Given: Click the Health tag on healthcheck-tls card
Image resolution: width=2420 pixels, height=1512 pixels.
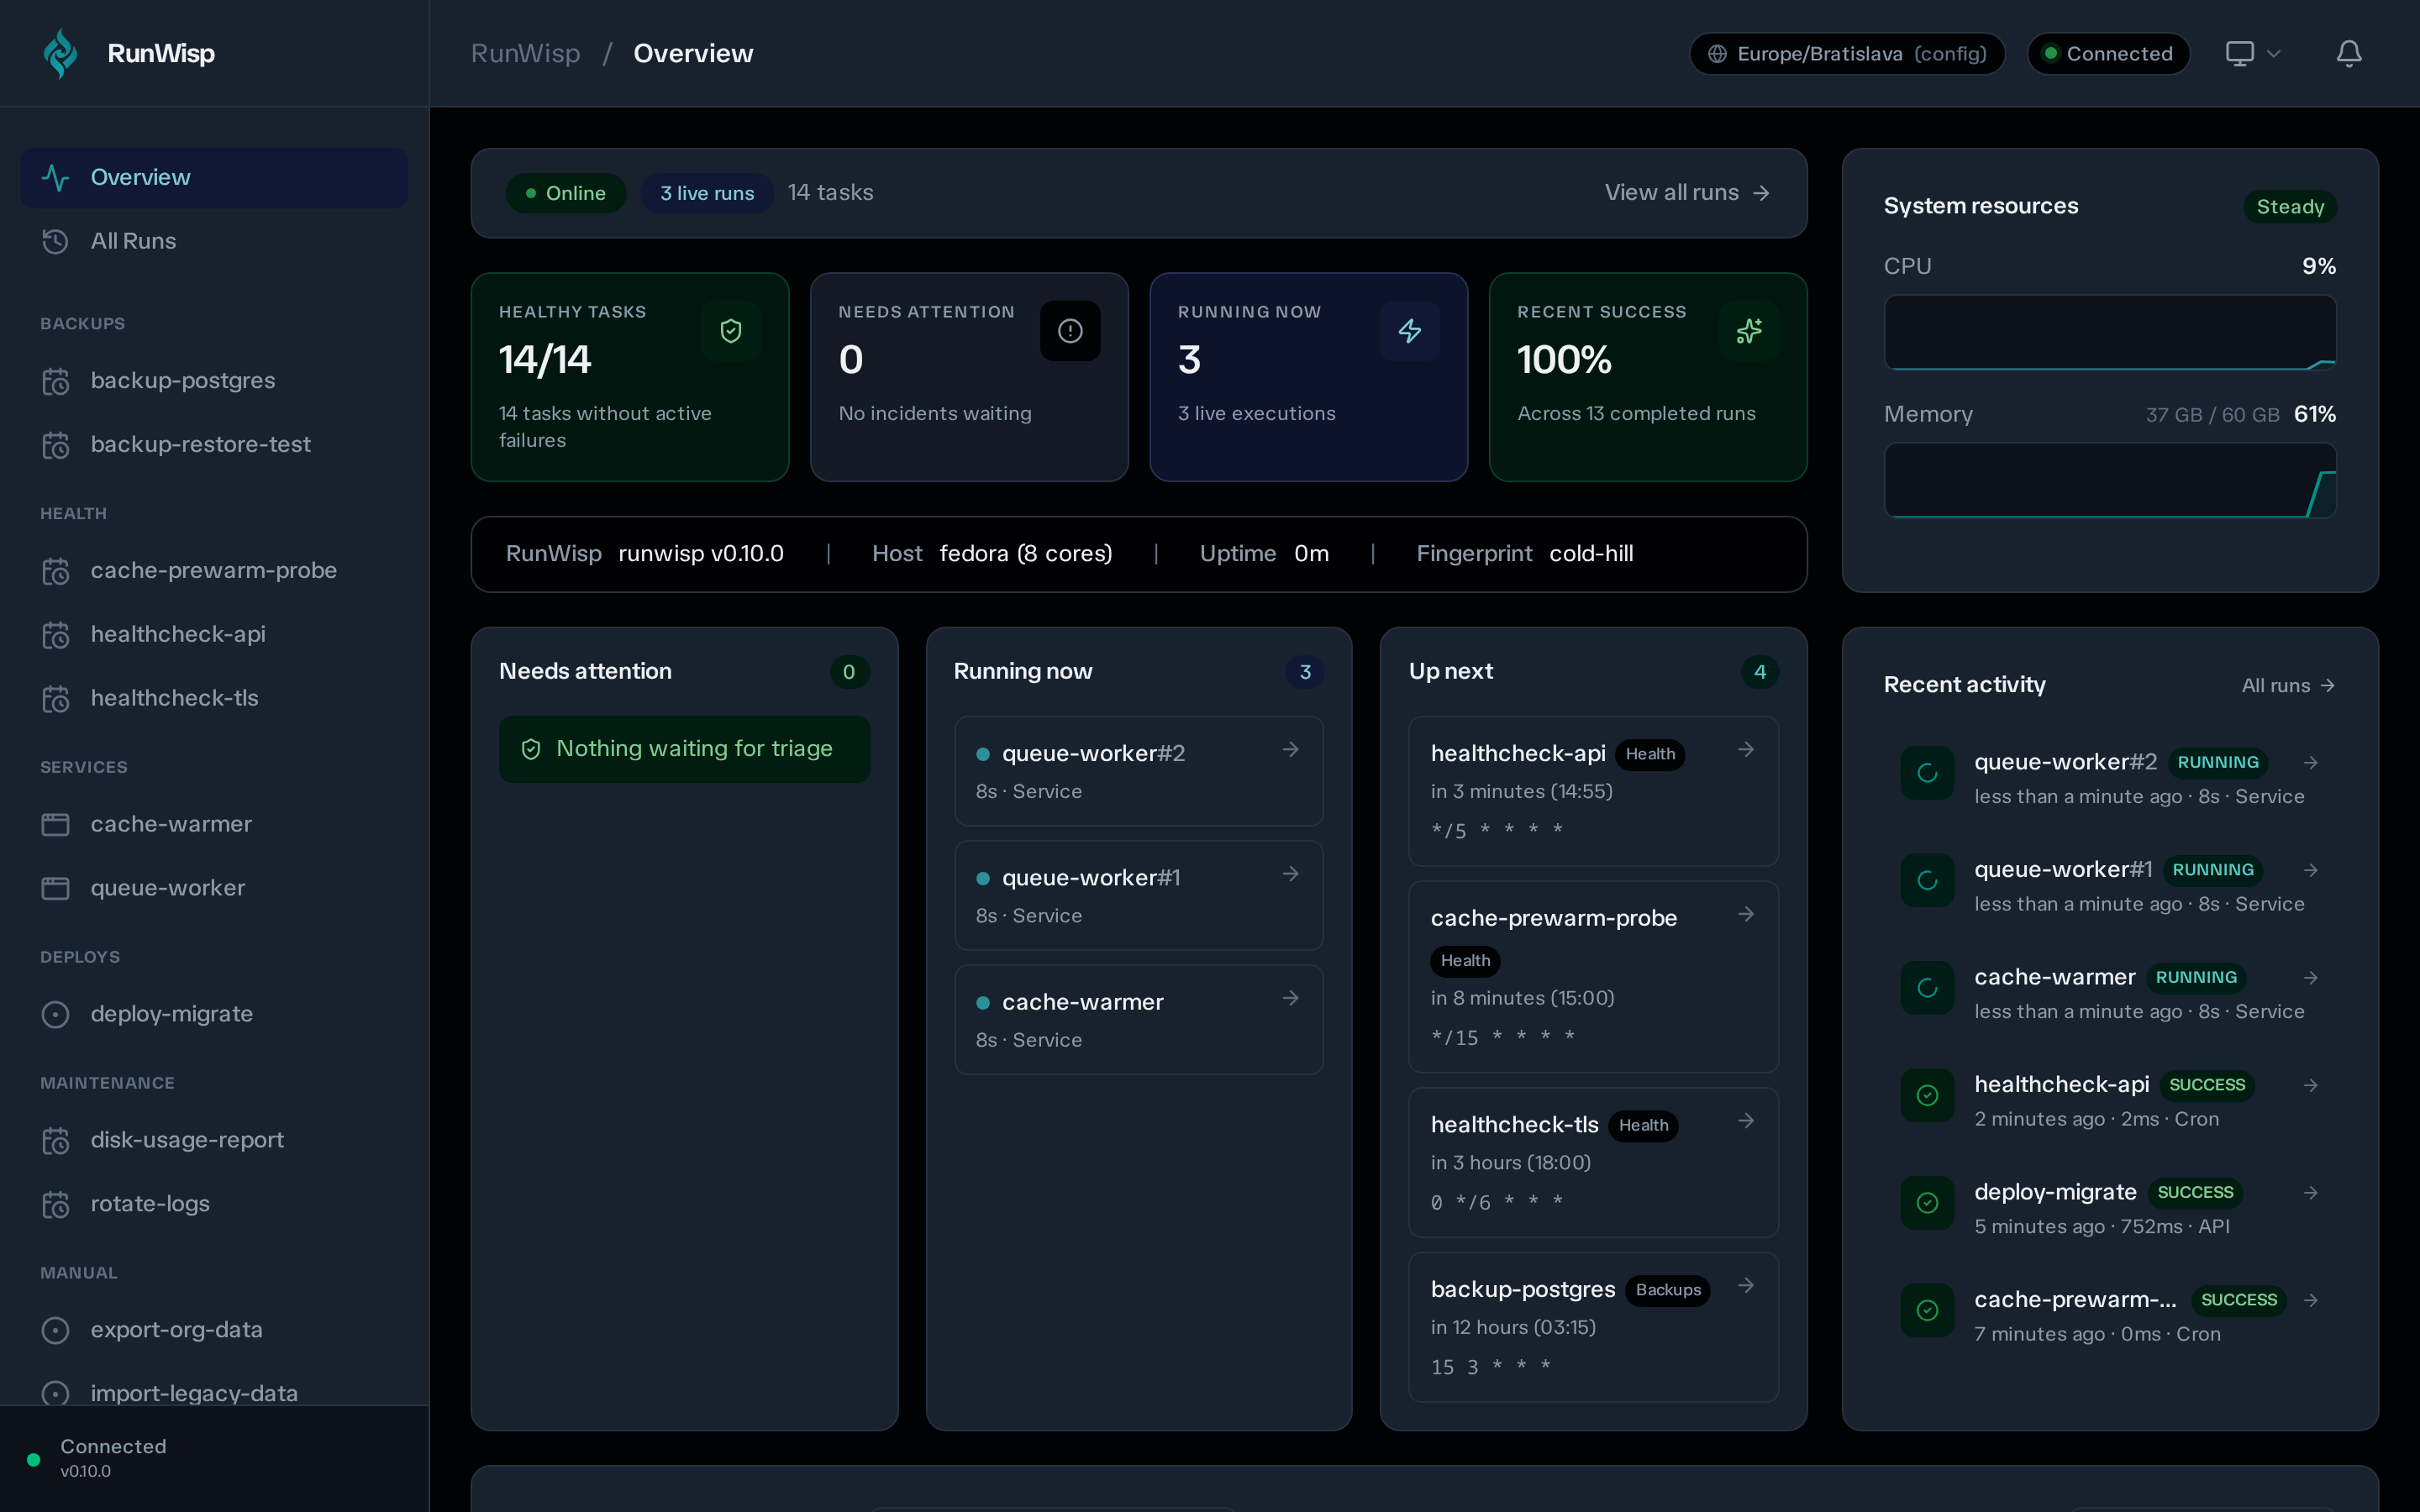Looking at the screenshot, I should [x=1643, y=1126].
